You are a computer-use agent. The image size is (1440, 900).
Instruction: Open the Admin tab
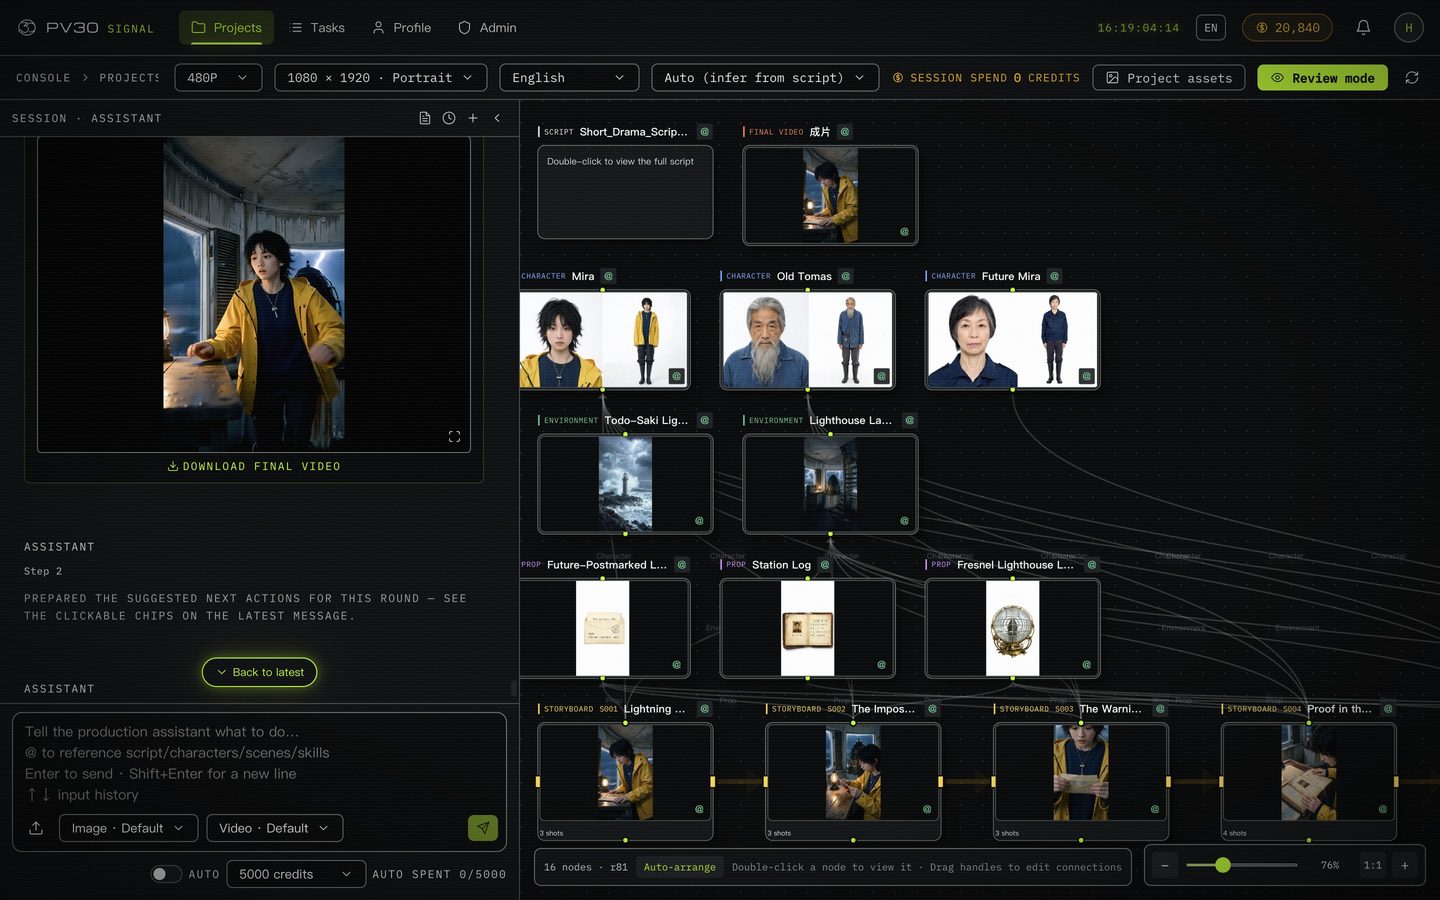coord(487,28)
